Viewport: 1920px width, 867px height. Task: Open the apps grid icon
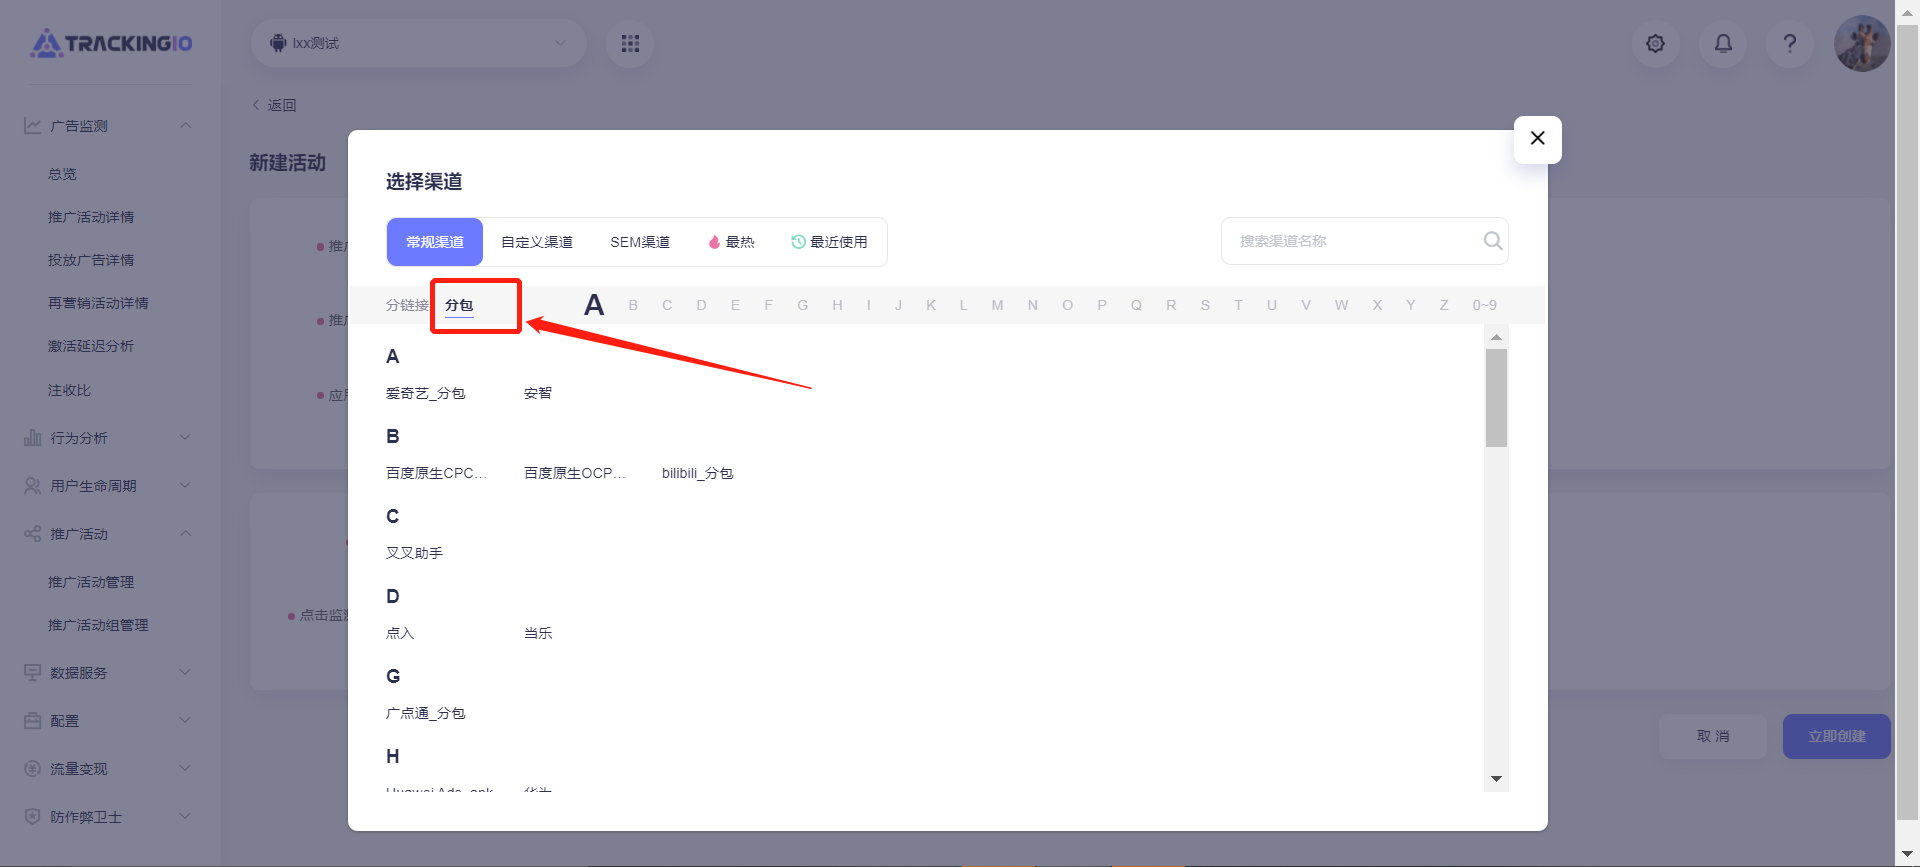[x=630, y=44]
